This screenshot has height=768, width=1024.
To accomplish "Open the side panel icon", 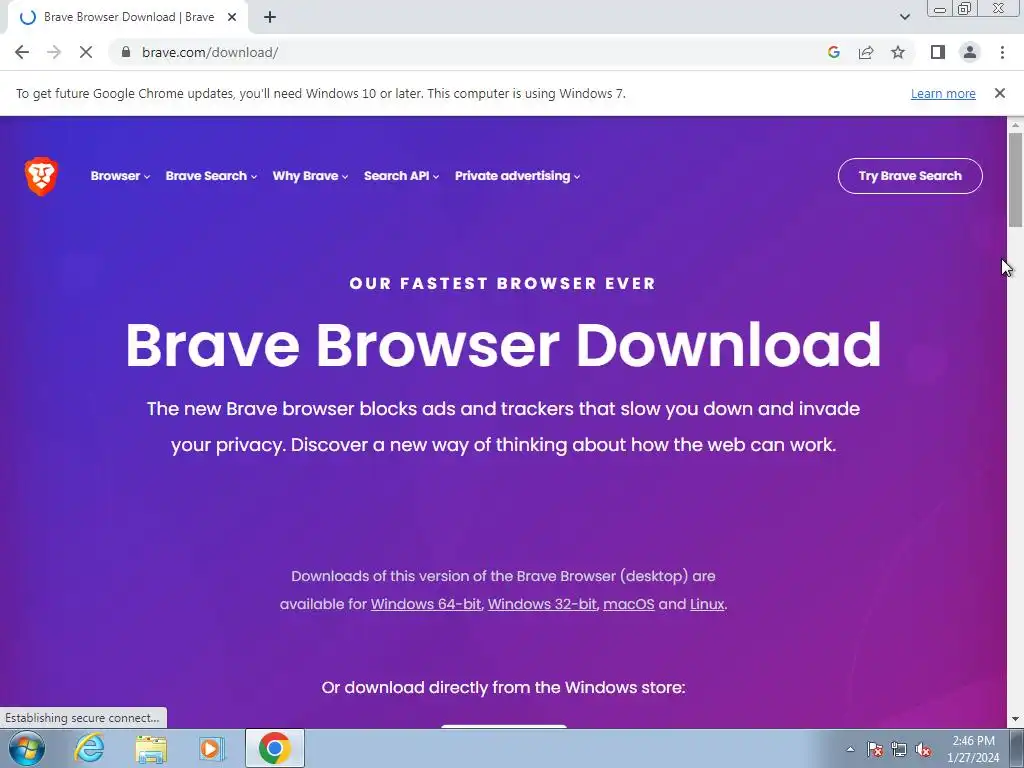I will (938, 52).
